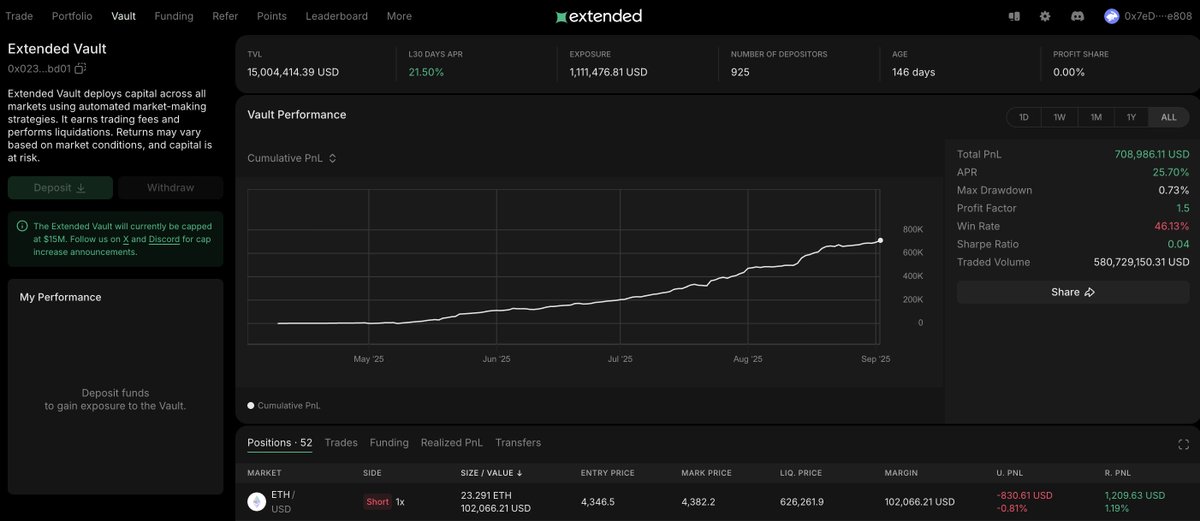
Task: Click Profit Factor 1.5 value
Action: [1183, 208]
